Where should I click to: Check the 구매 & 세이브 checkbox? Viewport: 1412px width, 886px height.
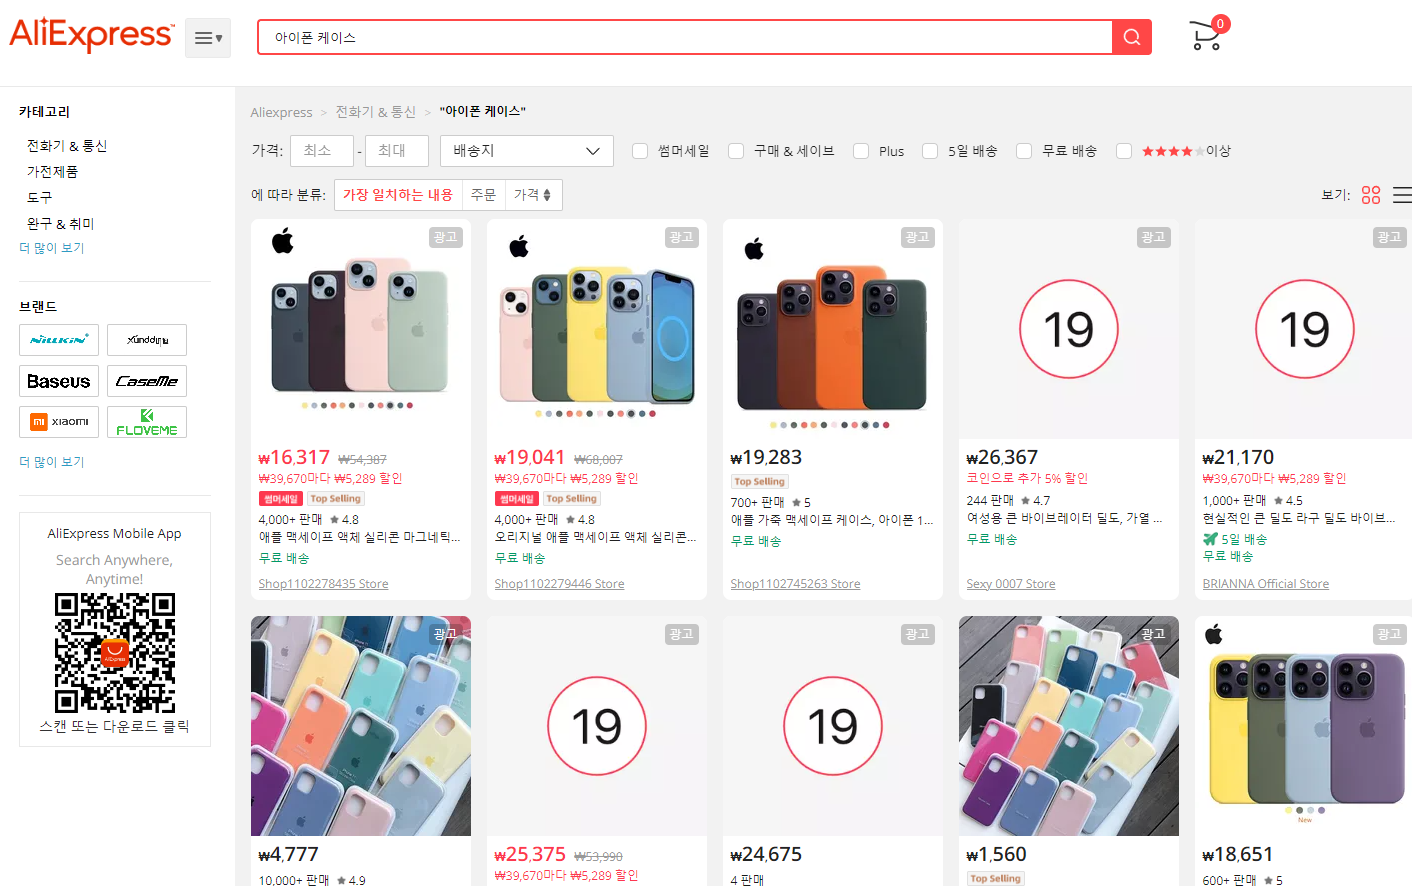tap(736, 151)
